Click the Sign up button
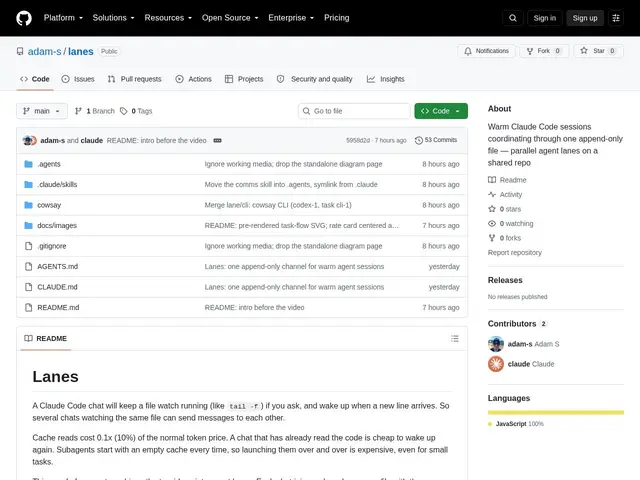This screenshot has height=480, width=640. [x=584, y=18]
